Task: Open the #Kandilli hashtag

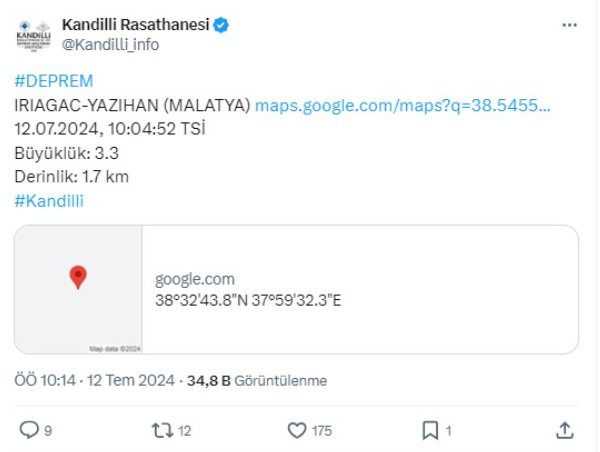Action: click(49, 201)
